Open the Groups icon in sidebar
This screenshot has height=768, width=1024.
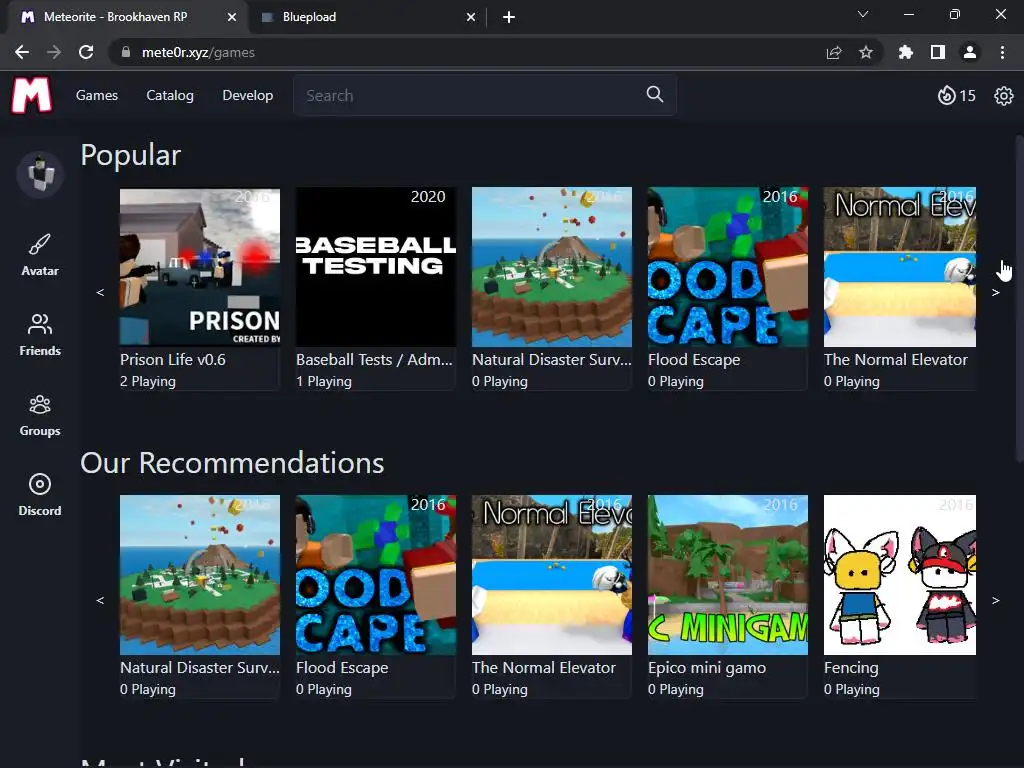(x=40, y=404)
